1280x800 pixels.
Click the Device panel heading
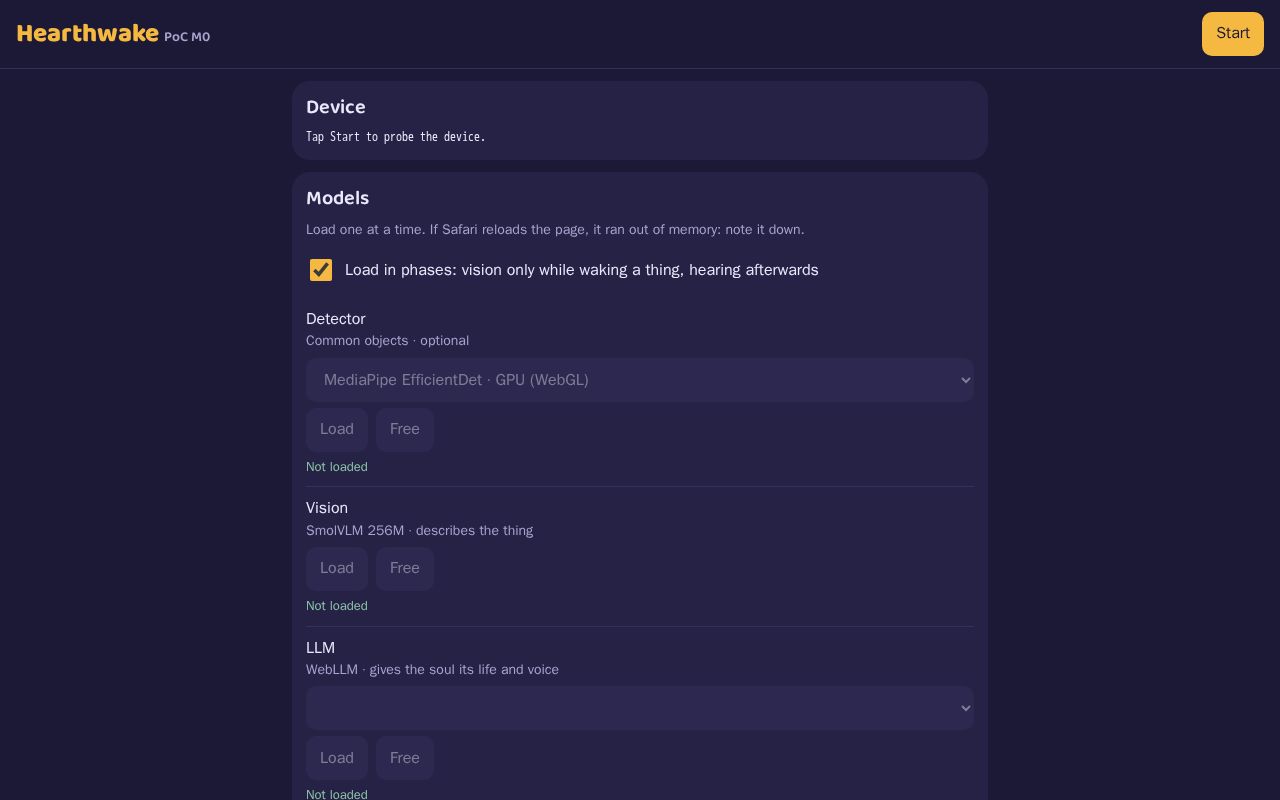[336, 107]
